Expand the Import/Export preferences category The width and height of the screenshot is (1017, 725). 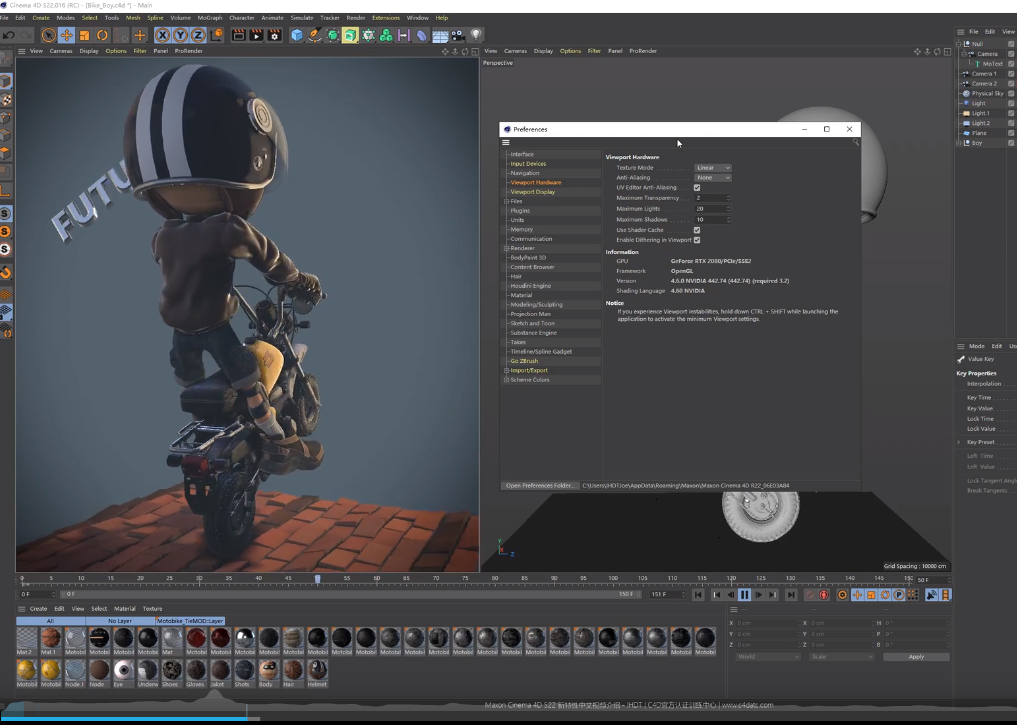click(x=507, y=370)
